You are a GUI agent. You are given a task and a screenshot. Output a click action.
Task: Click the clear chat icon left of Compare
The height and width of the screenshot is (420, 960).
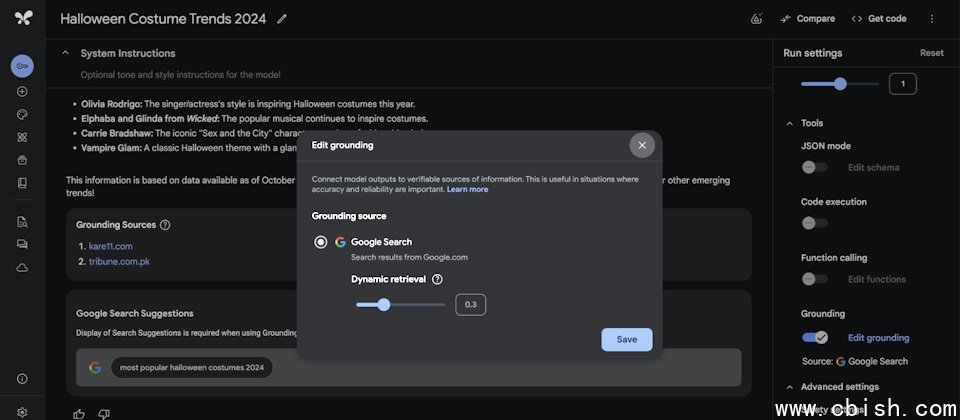757,19
